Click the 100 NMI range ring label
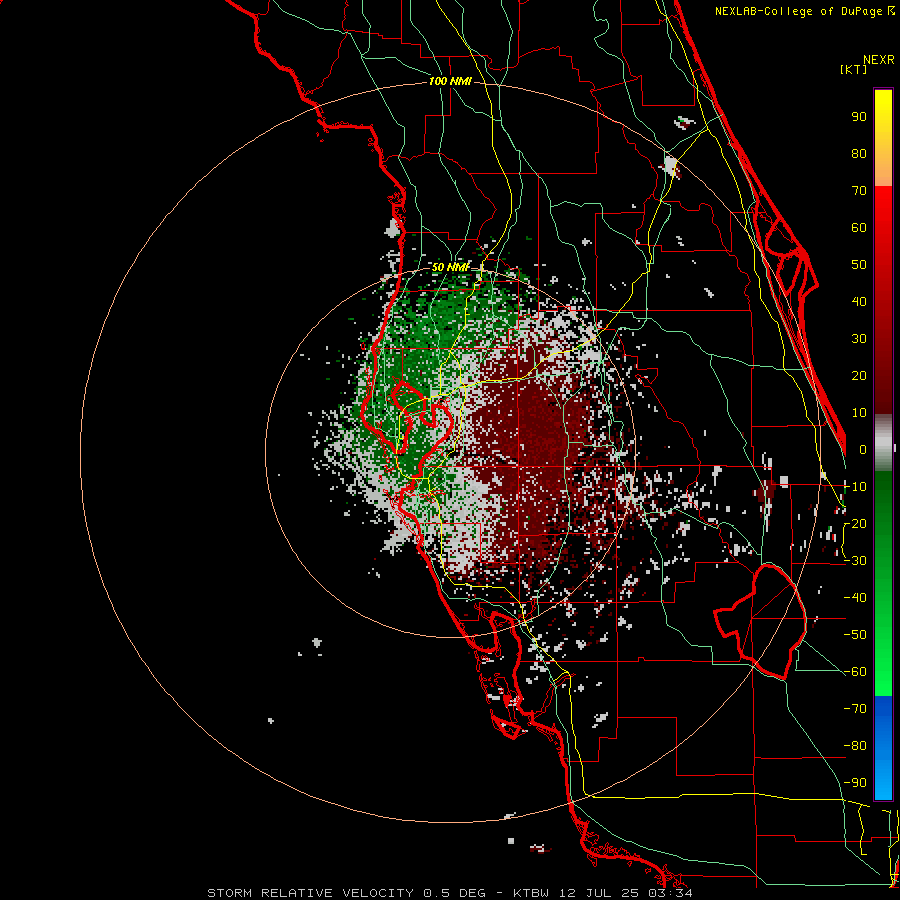The height and width of the screenshot is (900, 900). pyautogui.click(x=450, y=82)
